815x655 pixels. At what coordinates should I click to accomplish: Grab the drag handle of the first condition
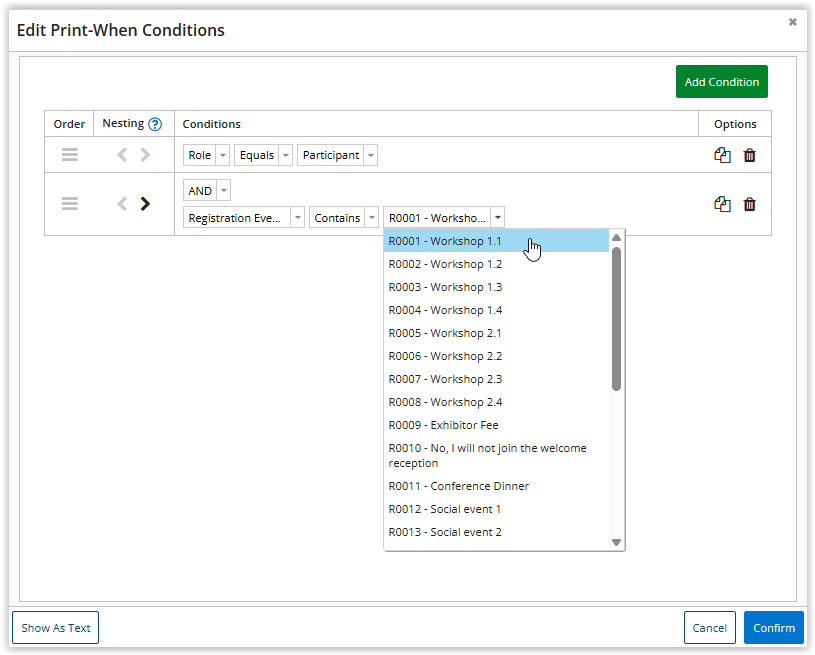click(69, 155)
